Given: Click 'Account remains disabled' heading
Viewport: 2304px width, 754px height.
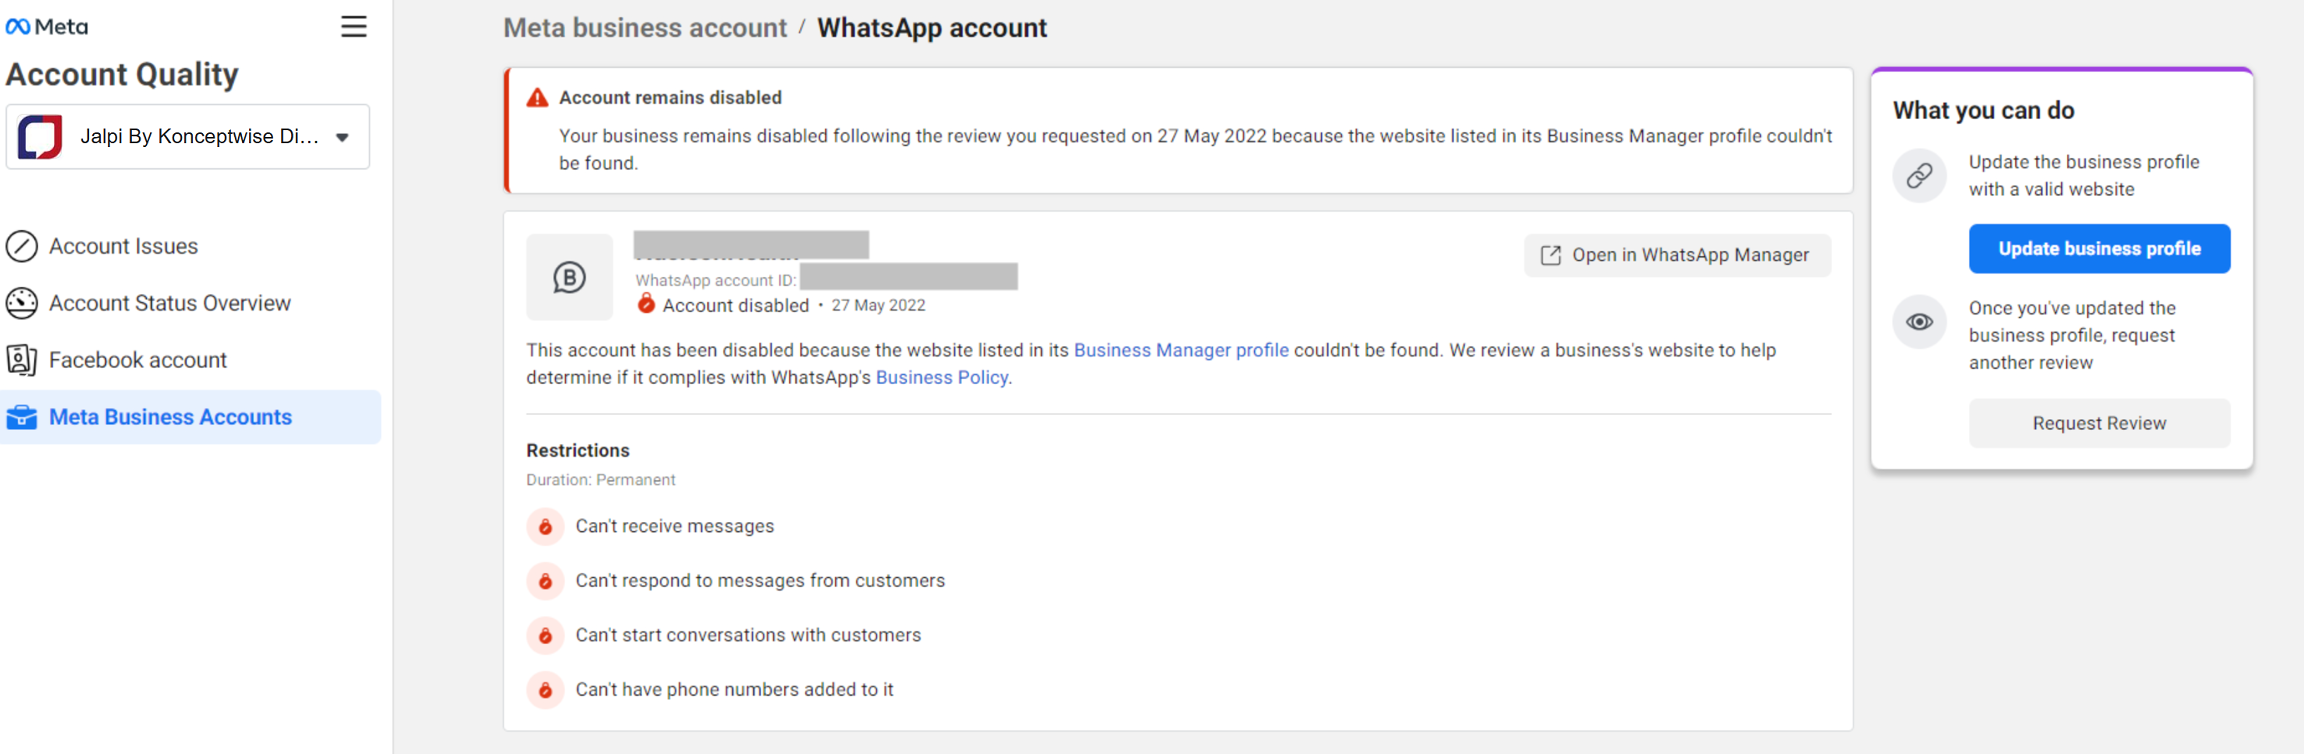Looking at the screenshot, I should coord(670,98).
